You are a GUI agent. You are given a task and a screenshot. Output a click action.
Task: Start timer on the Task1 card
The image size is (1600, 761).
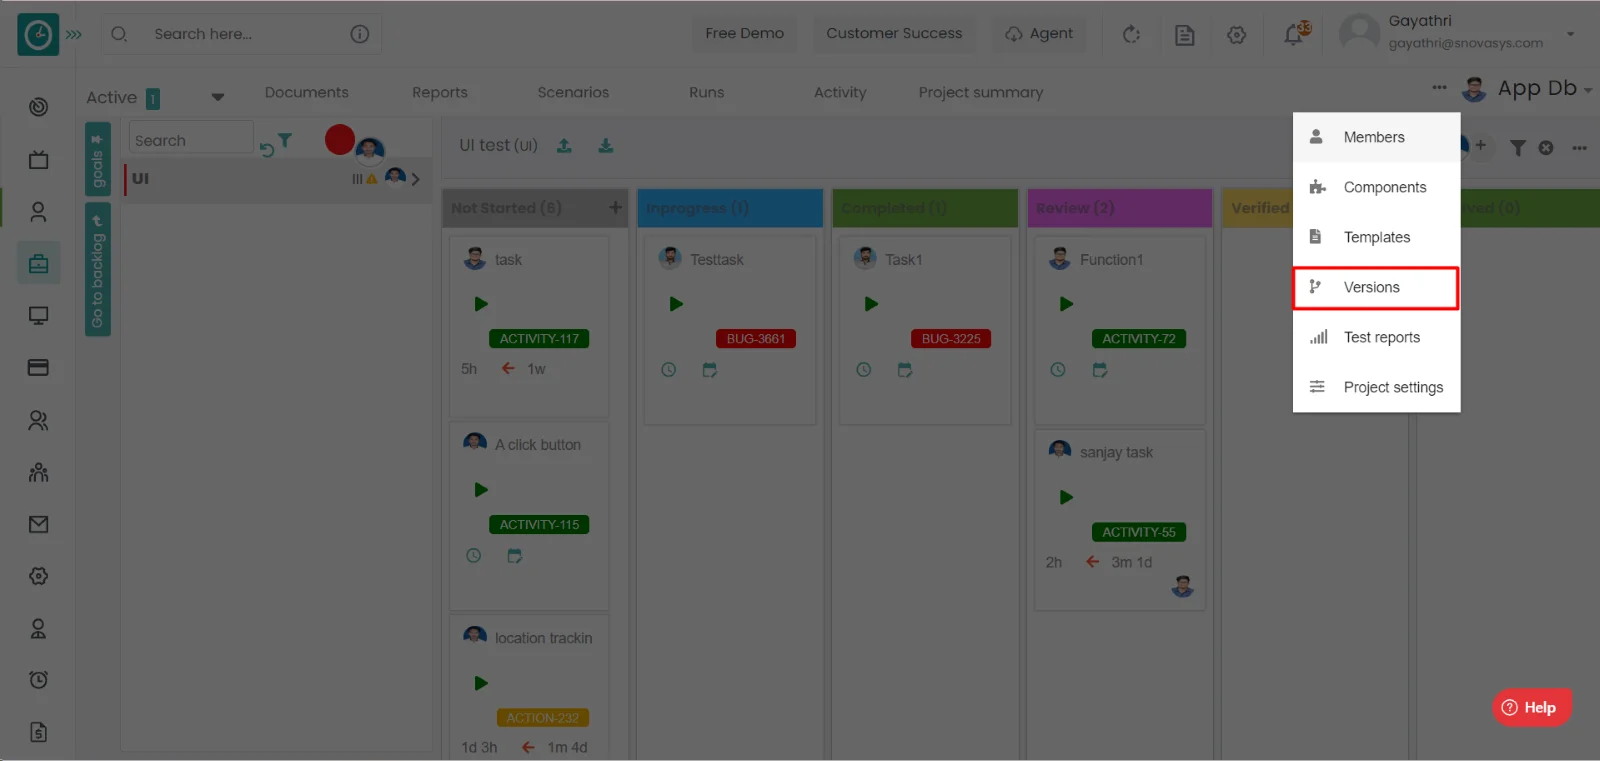click(x=871, y=304)
